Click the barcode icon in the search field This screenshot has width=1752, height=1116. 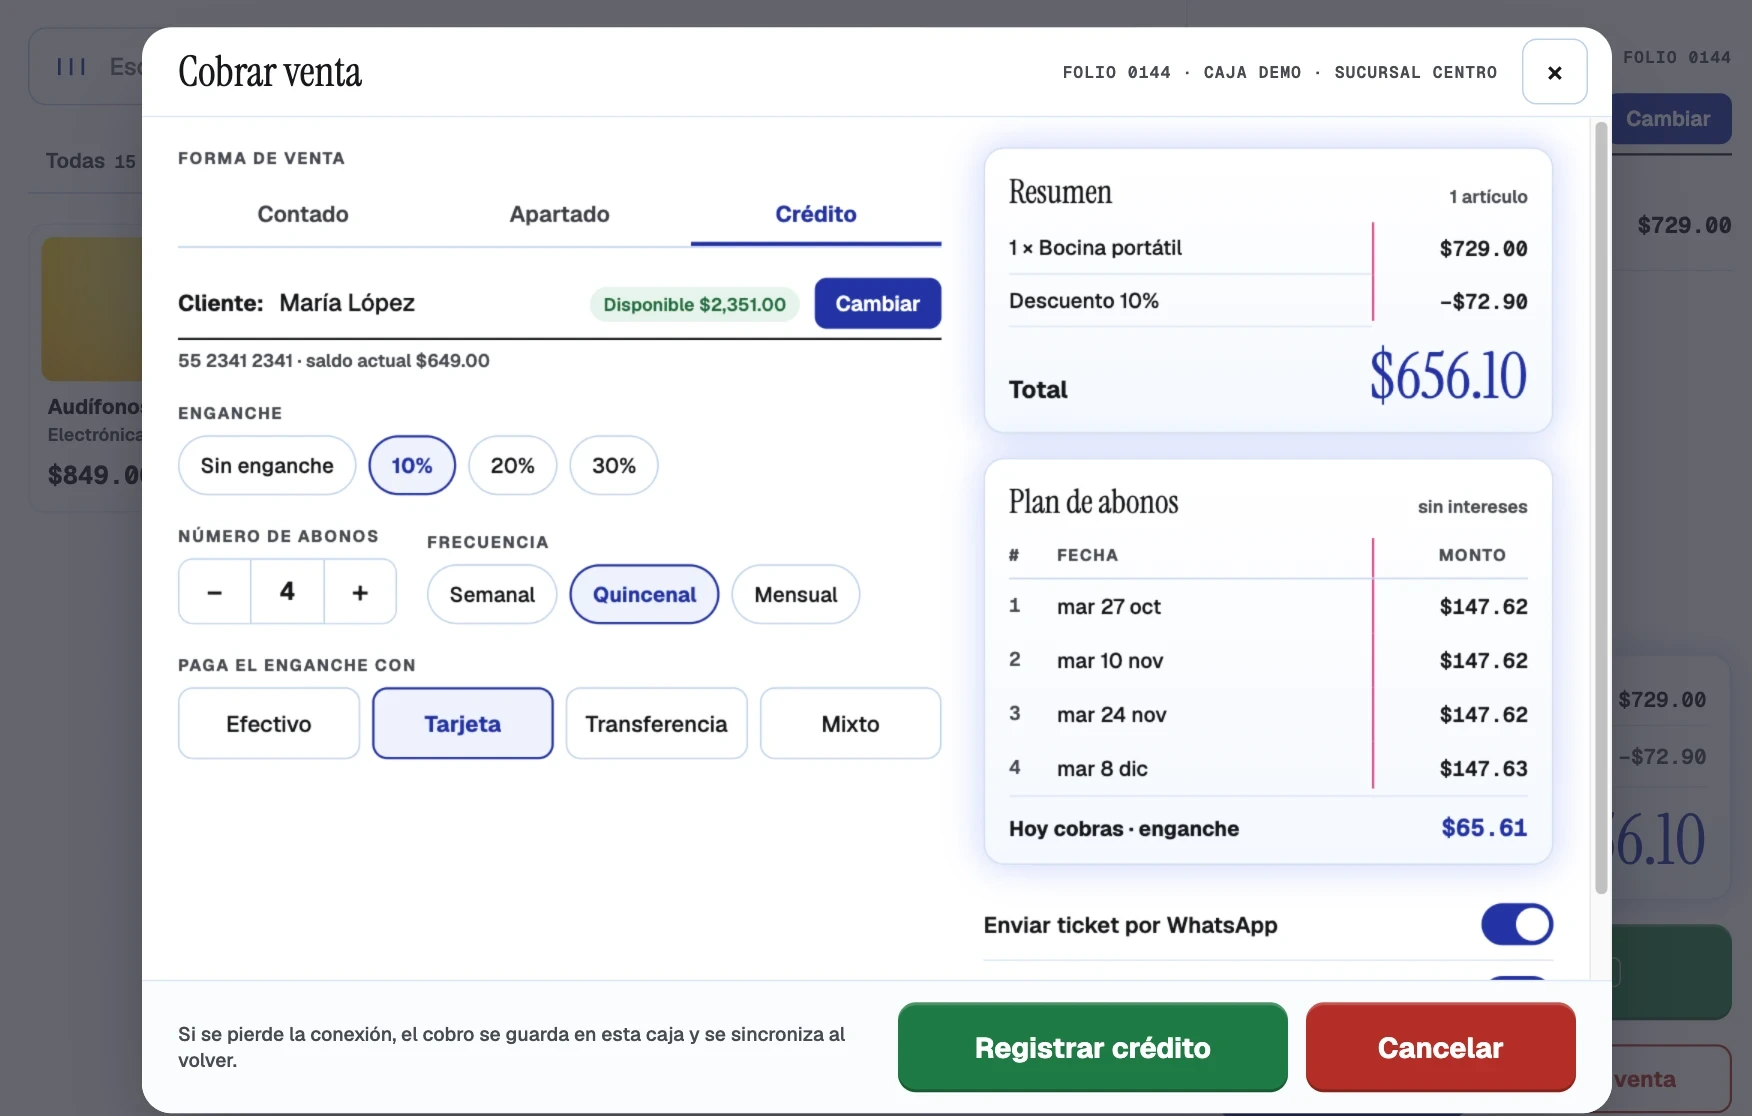(71, 67)
